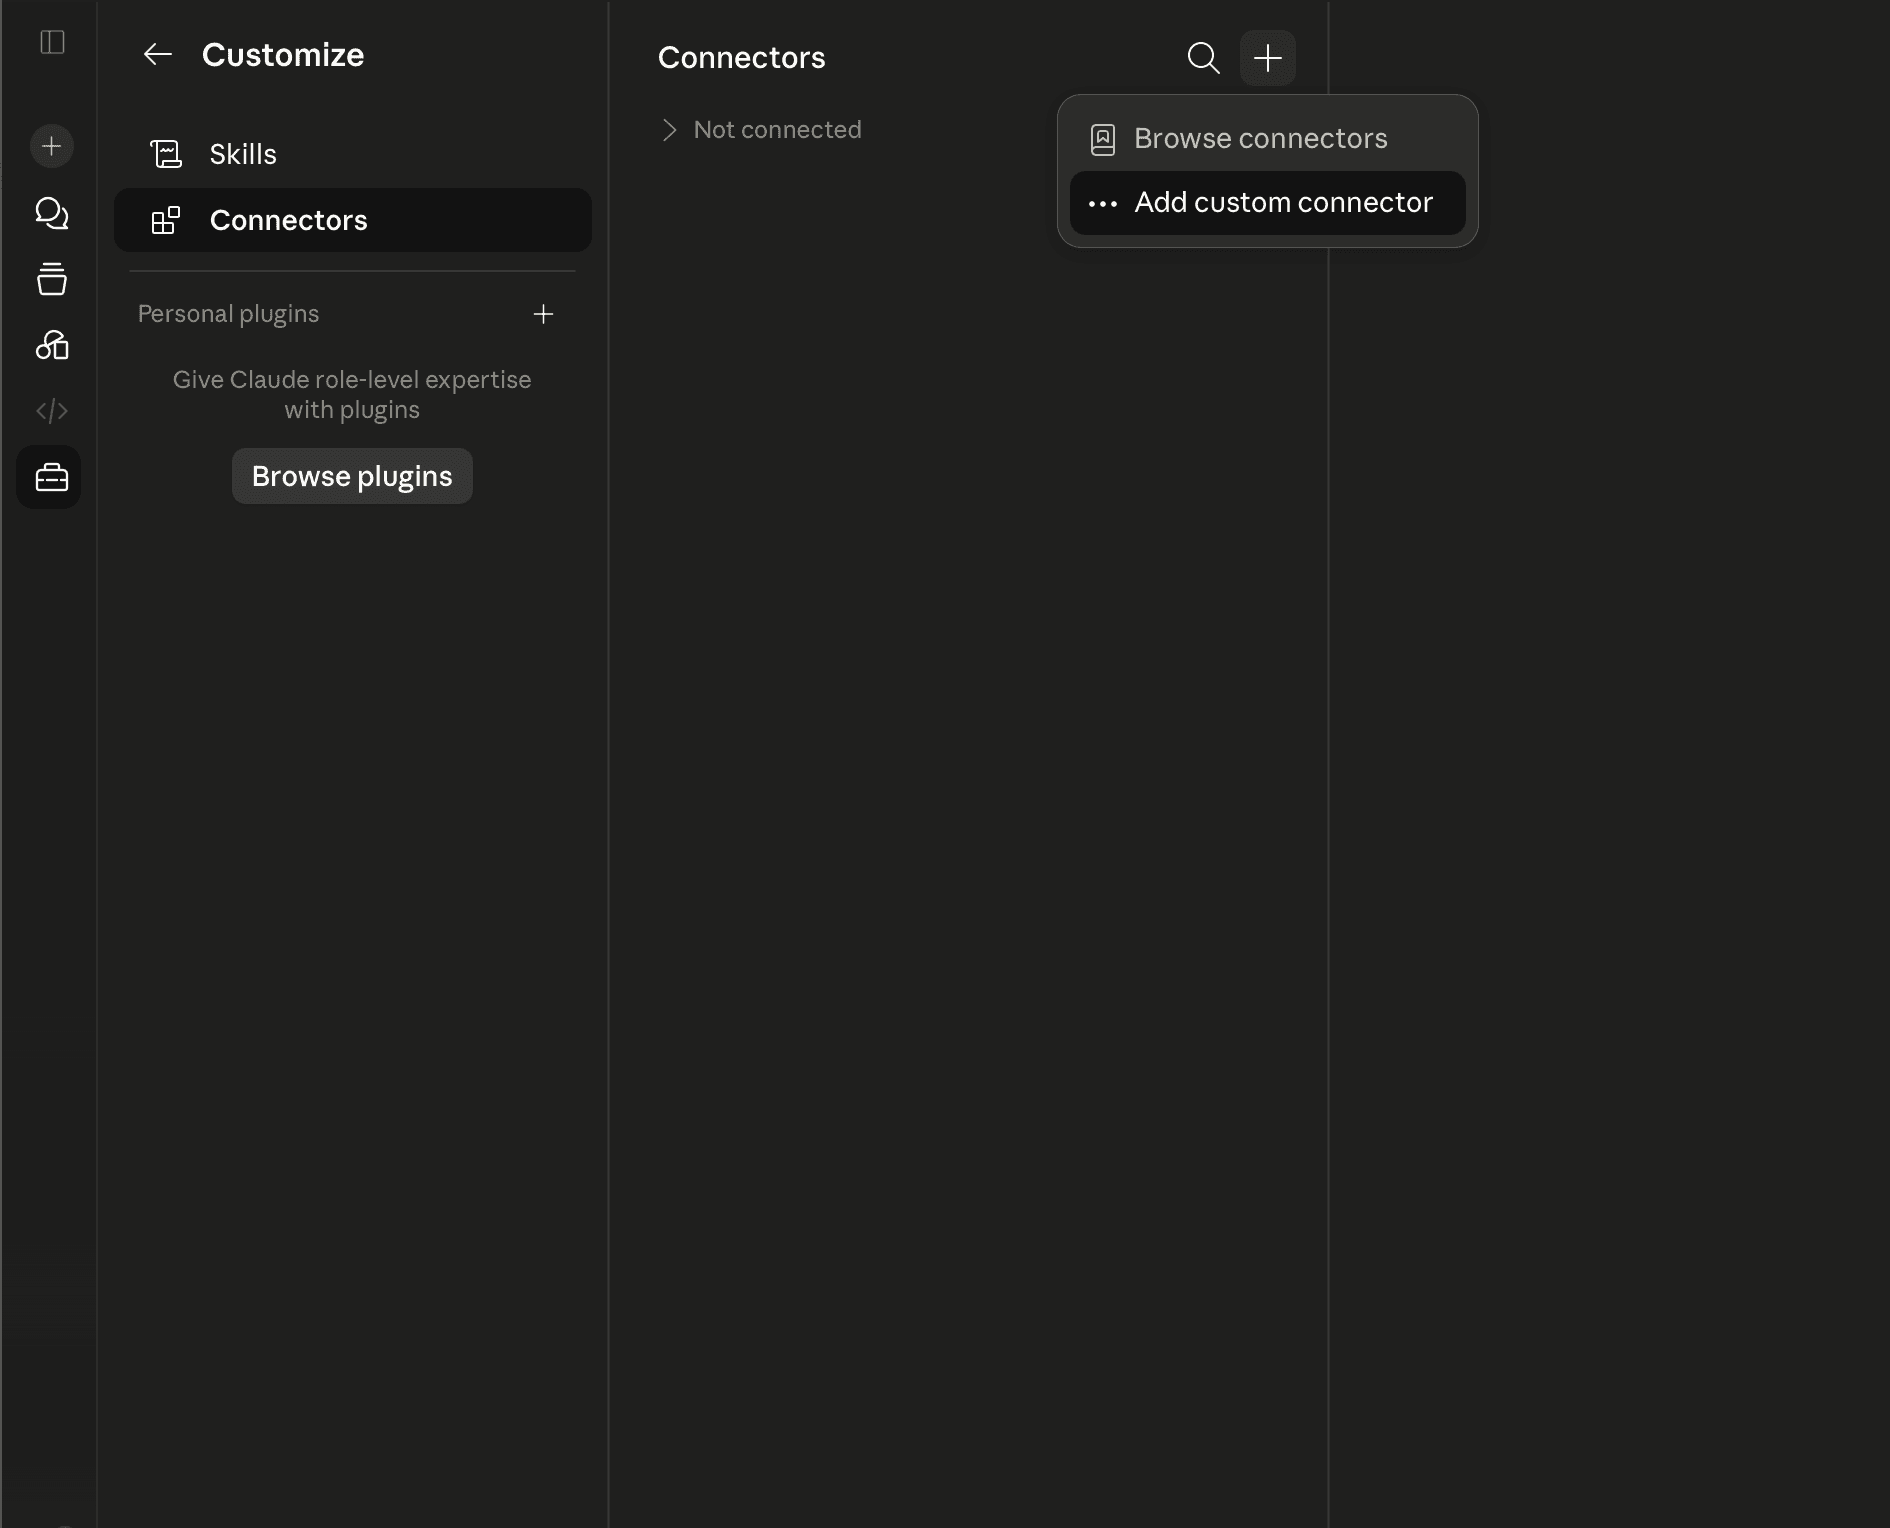Click the Connectors panel heading
Viewport: 1890px width, 1528px height.
(x=741, y=58)
